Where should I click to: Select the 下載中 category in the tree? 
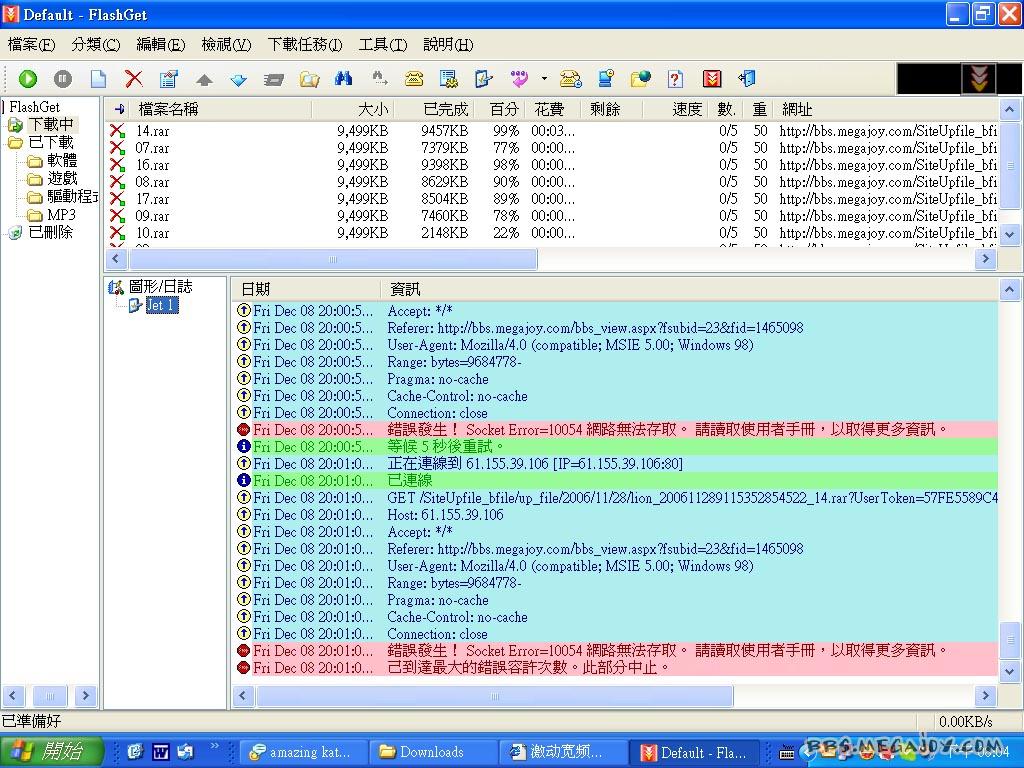51,124
